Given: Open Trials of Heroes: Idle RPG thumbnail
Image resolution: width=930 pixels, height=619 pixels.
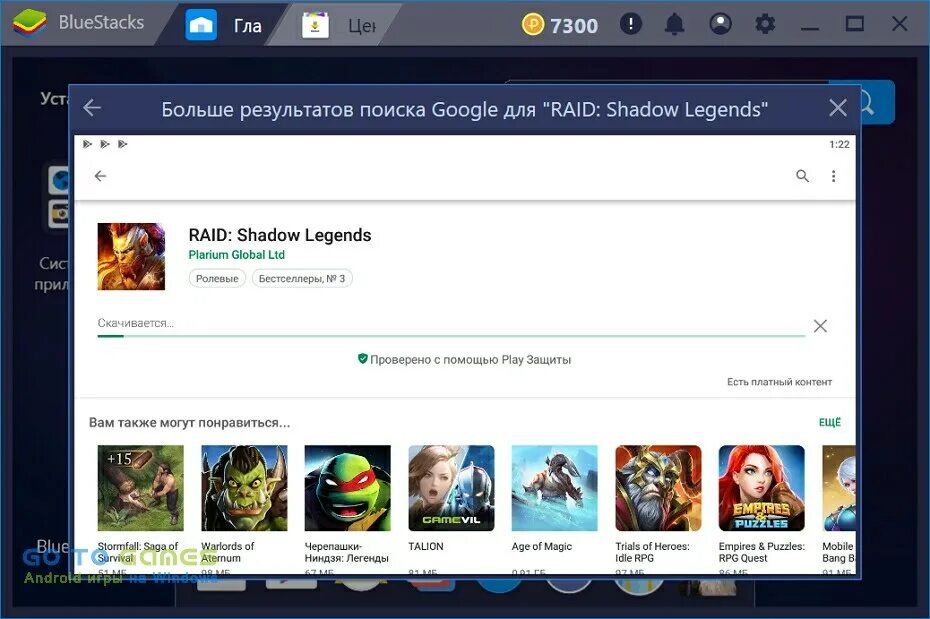Looking at the screenshot, I should pyautogui.click(x=658, y=488).
